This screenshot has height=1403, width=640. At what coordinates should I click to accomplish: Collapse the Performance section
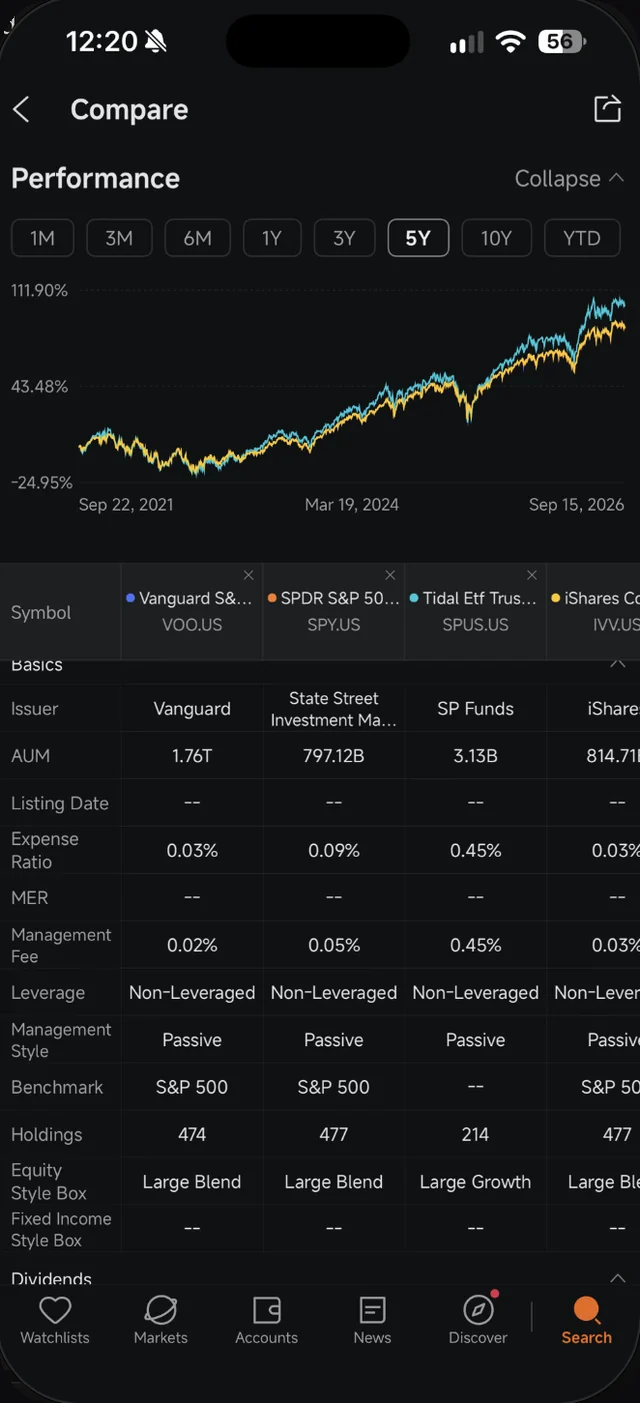tap(569, 179)
